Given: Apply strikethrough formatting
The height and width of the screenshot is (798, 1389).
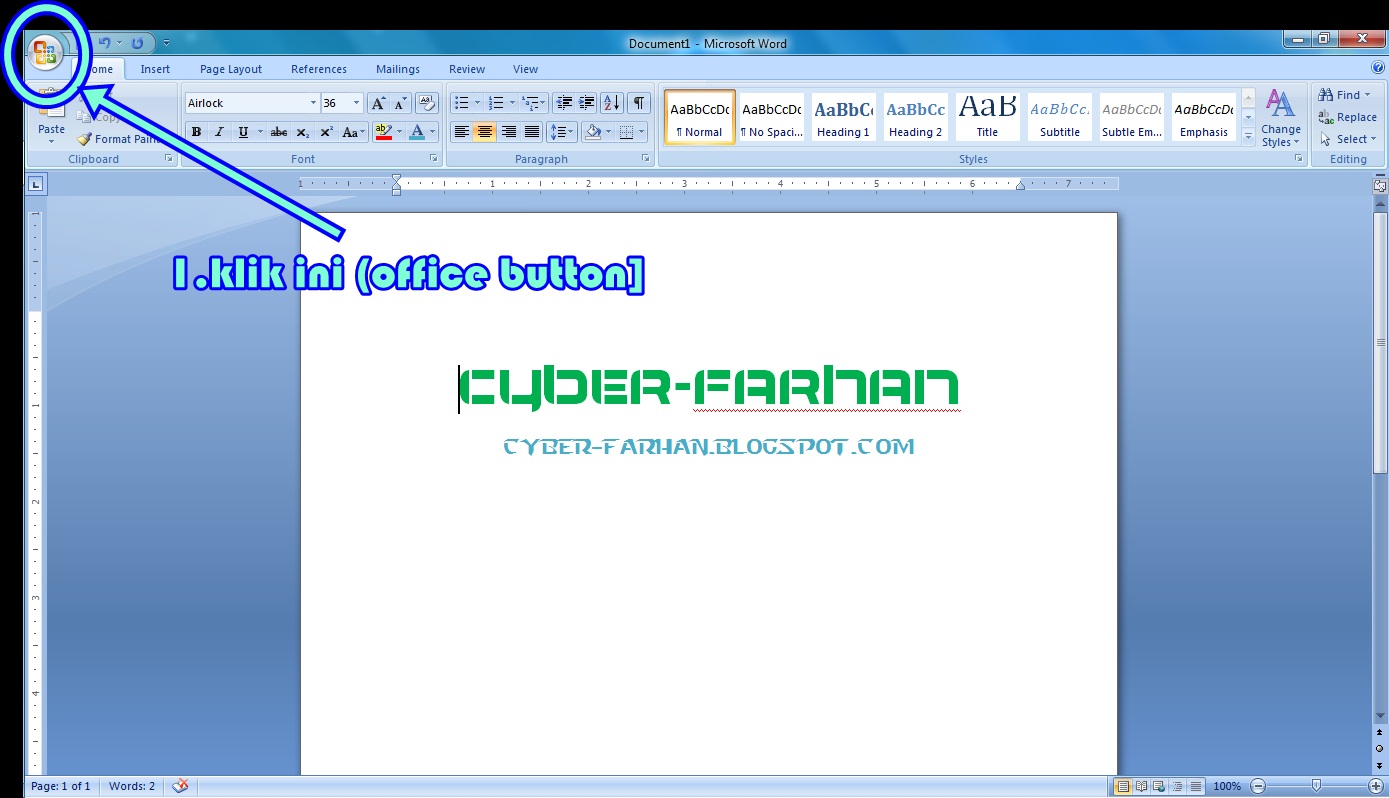Looking at the screenshot, I should pos(279,132).
